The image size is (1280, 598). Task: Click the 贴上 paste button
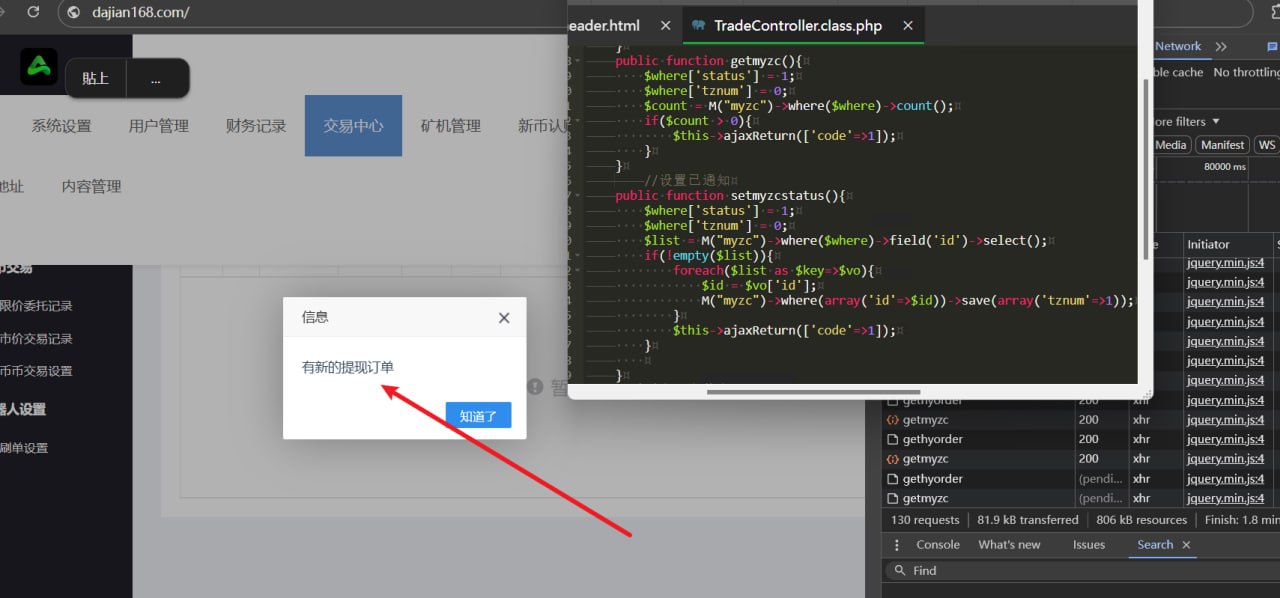[x=95, y=78]
